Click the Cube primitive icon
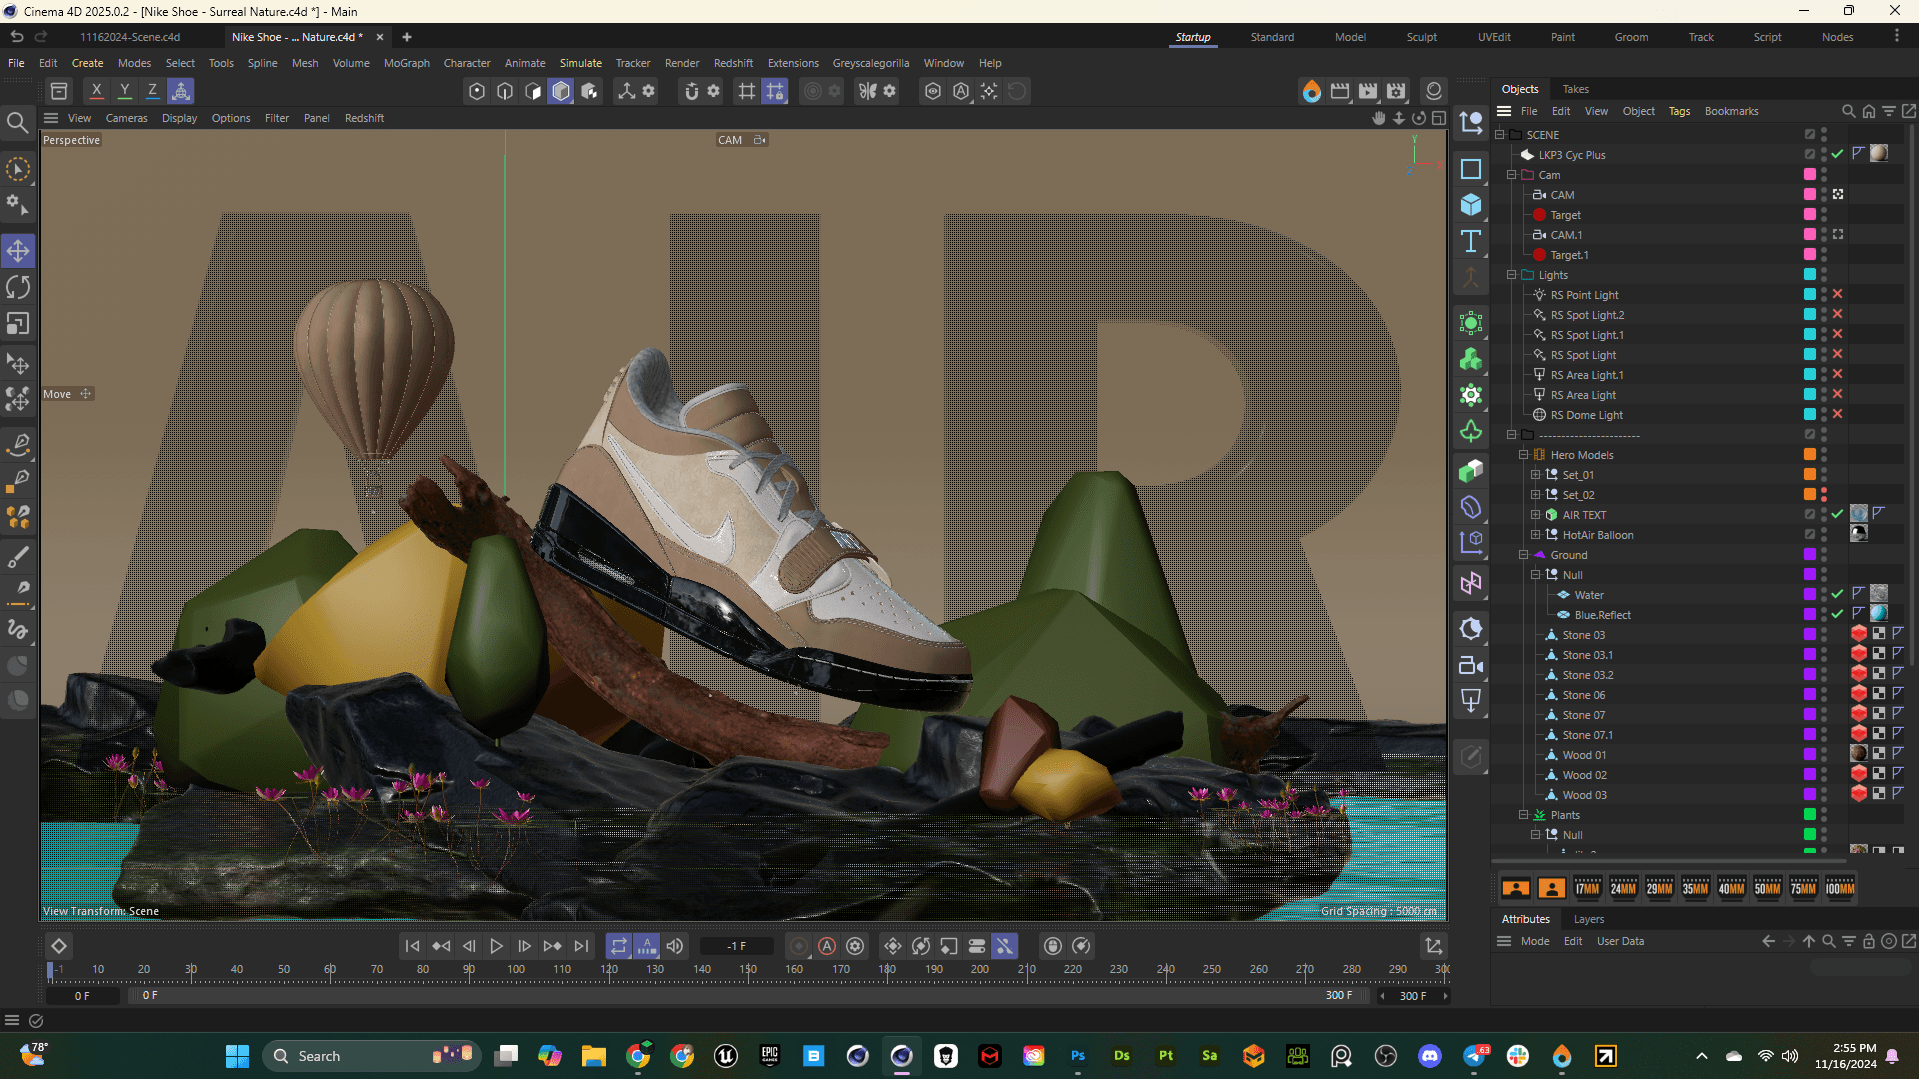The width and height of the screenshot is (1919, 1079). (x=1471, y=205)
